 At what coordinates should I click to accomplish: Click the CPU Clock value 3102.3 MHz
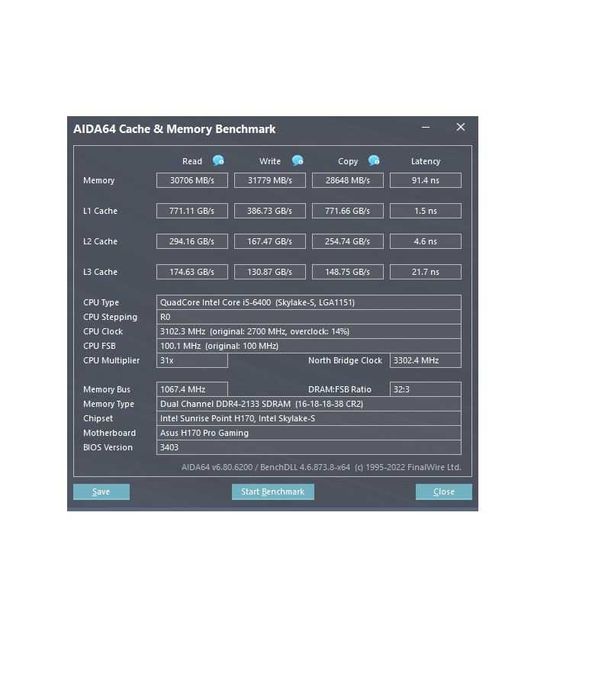(309, 331)
